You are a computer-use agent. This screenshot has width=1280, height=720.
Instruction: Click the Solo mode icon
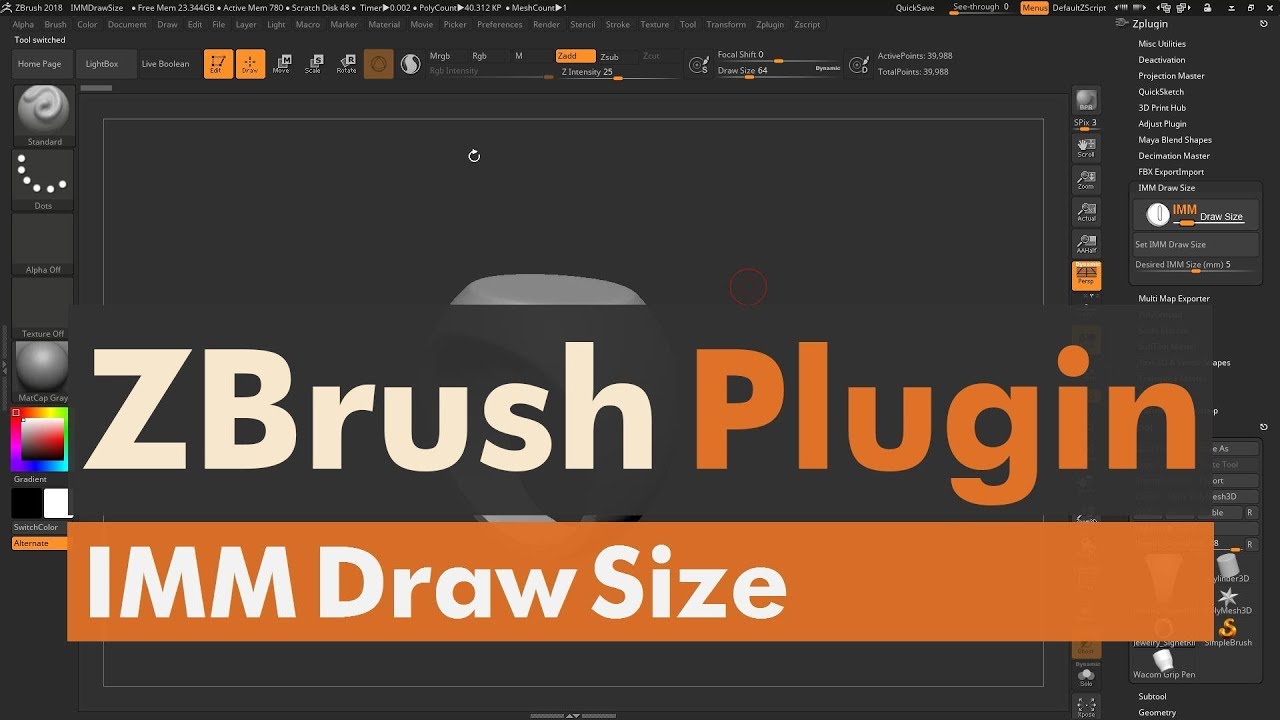click(x=1086, y=677)
